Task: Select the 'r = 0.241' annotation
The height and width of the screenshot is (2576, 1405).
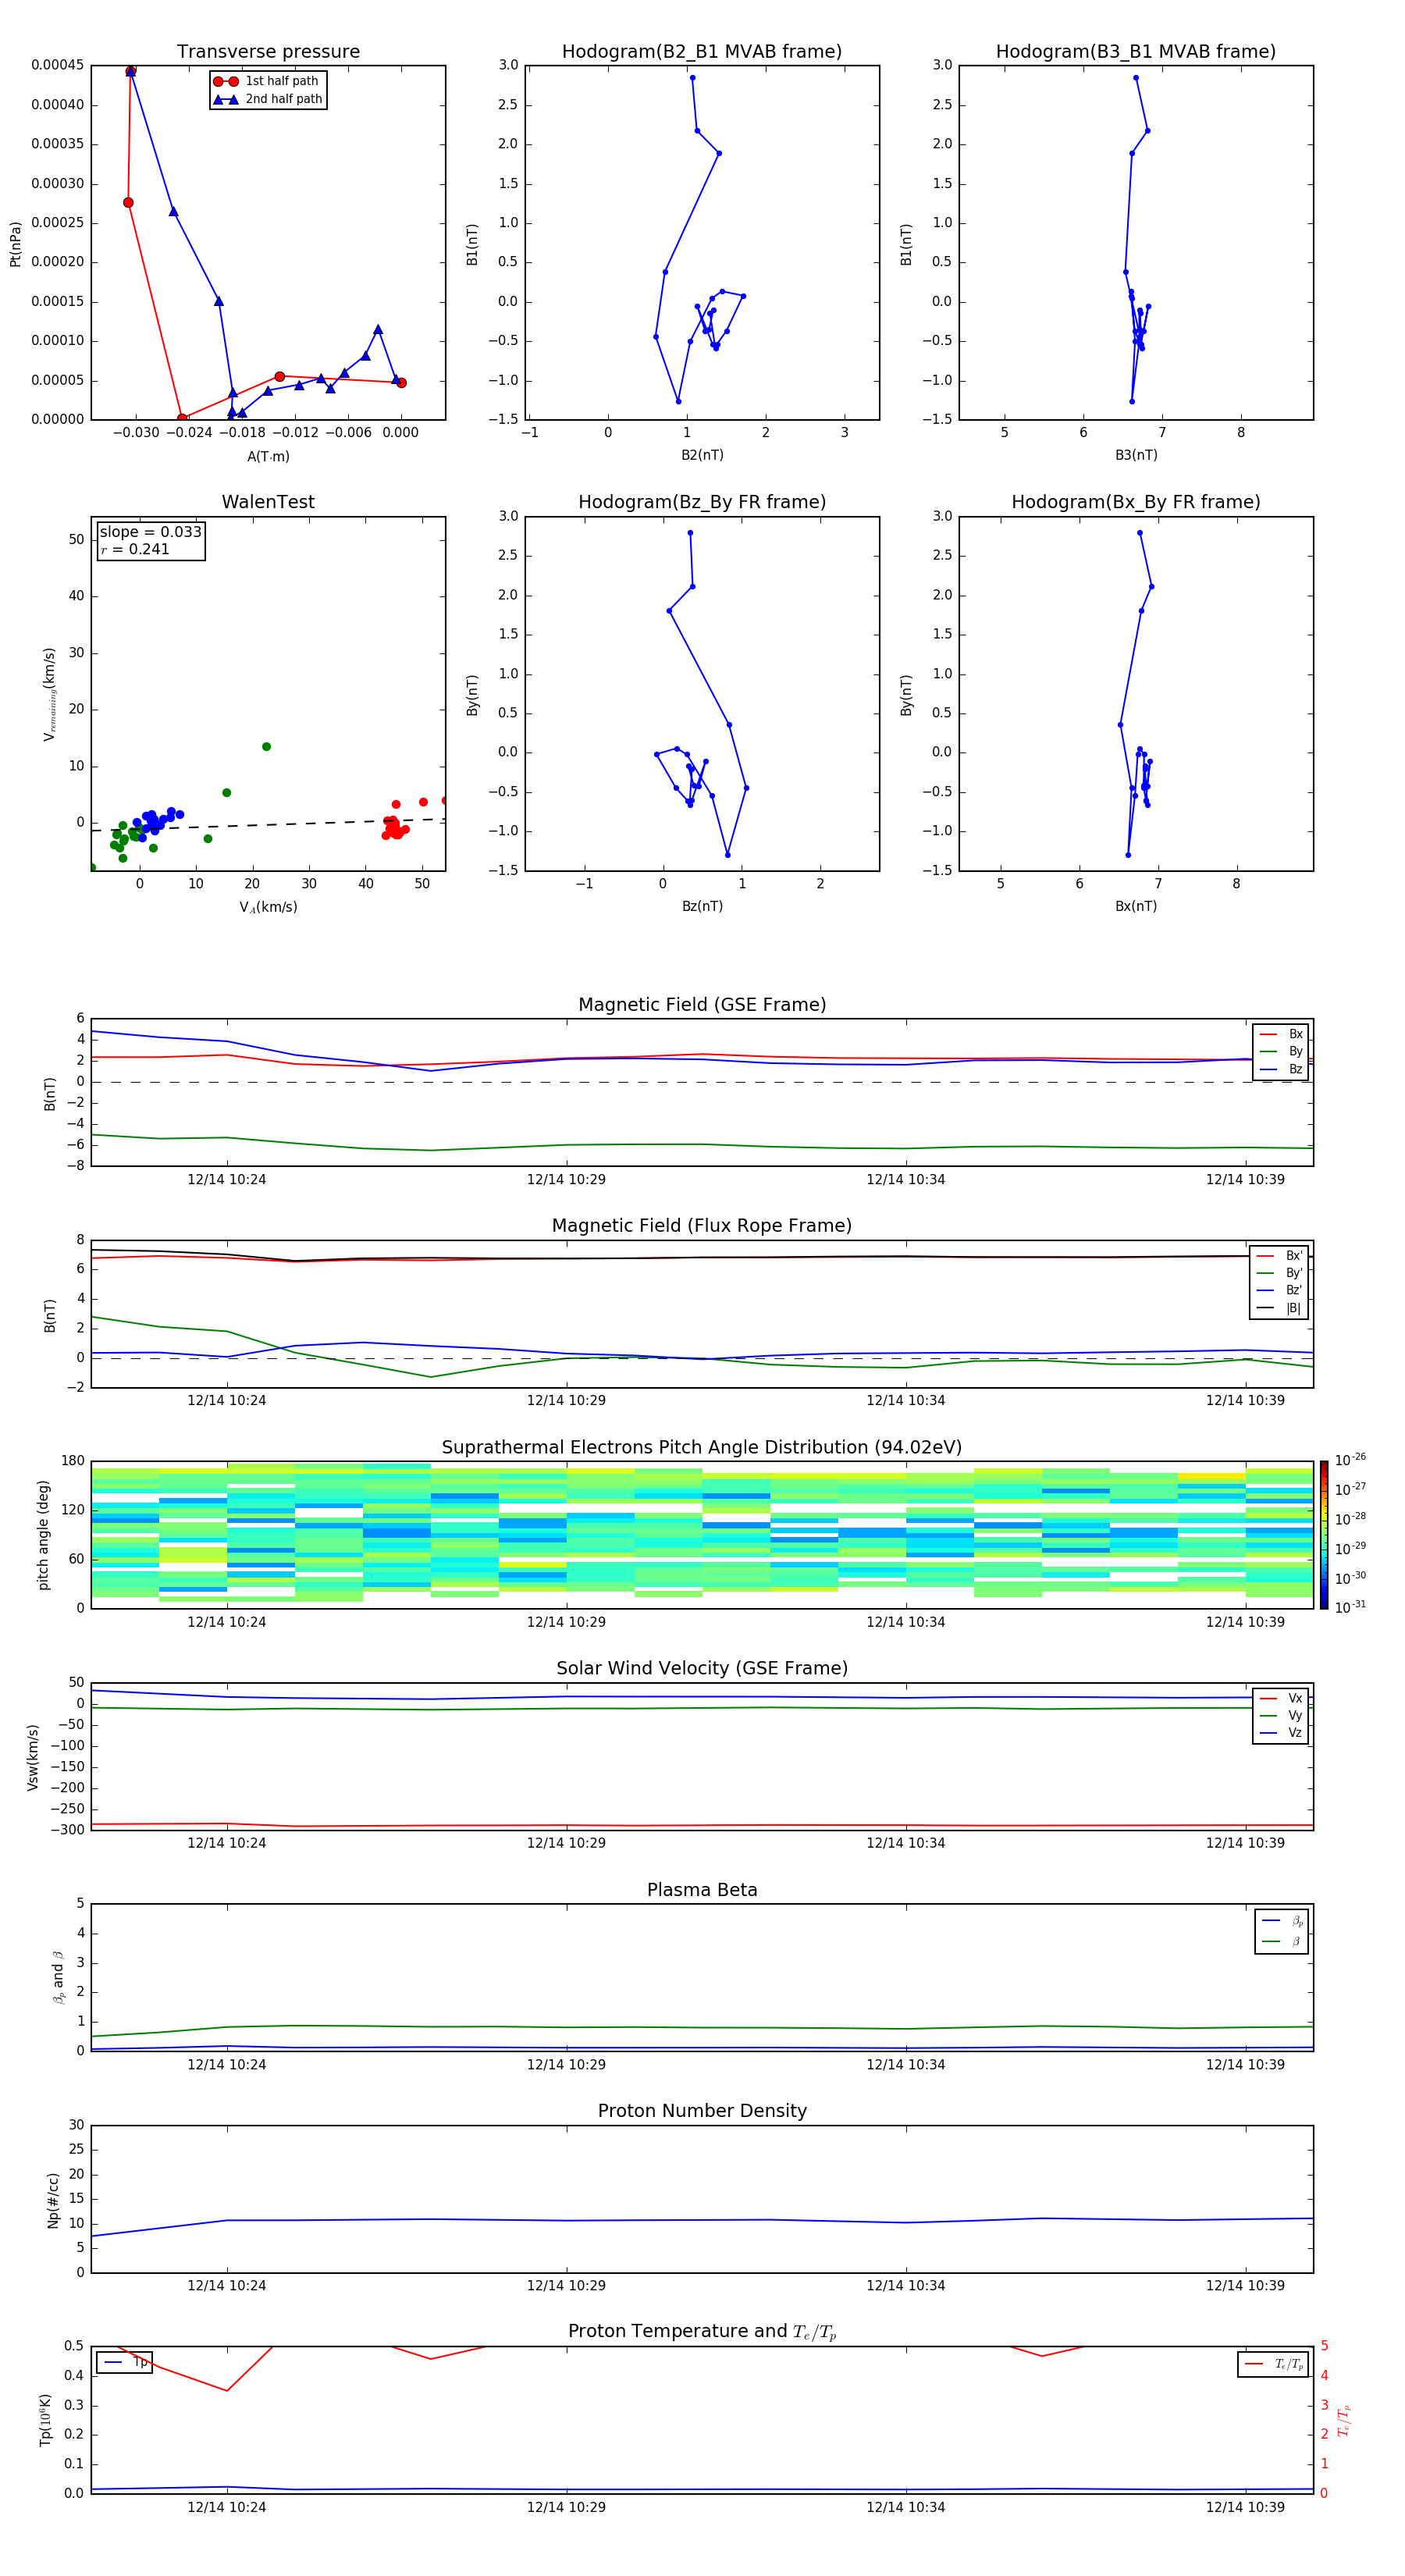Action: pos(135,549)
